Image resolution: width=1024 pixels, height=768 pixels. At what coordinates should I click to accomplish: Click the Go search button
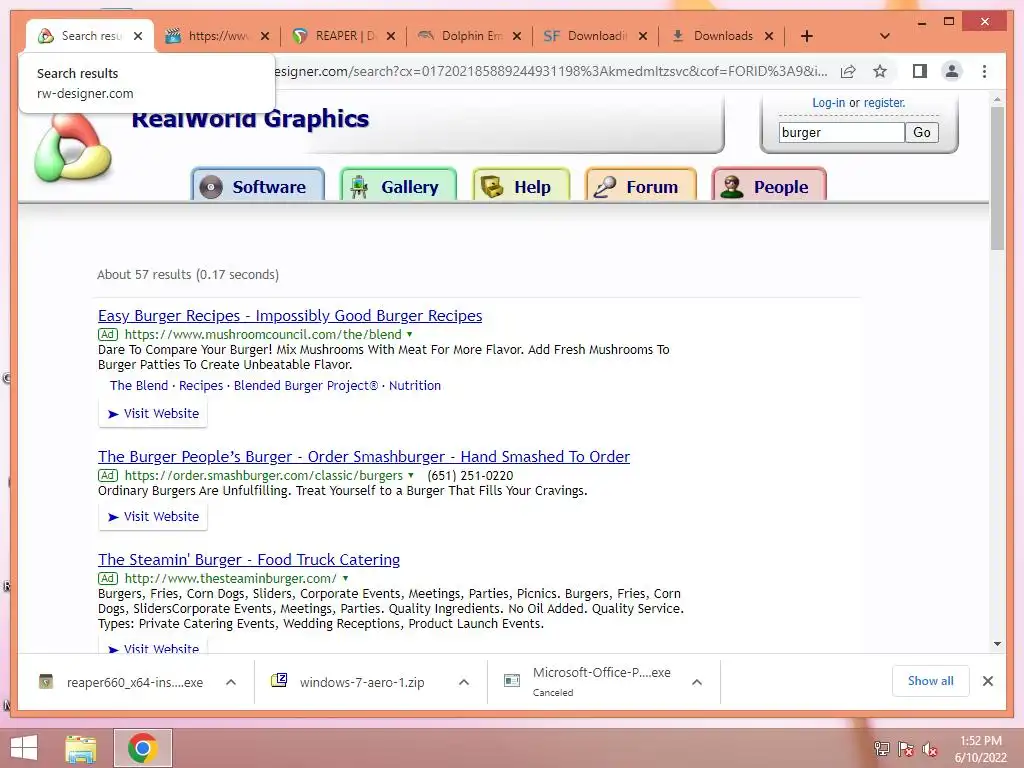921,133
